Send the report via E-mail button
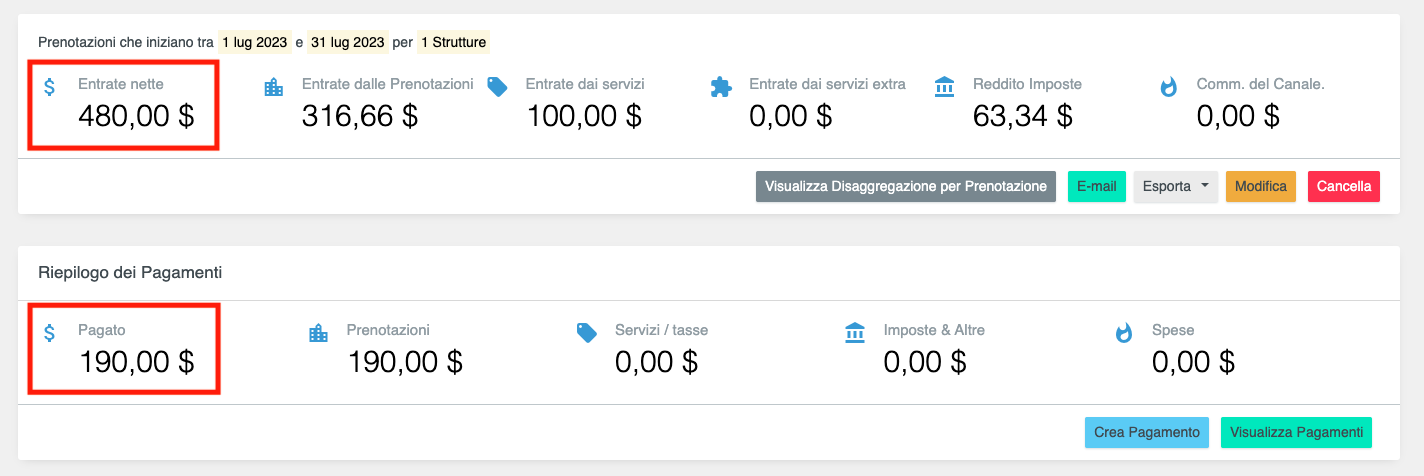 click(1097, 187)
